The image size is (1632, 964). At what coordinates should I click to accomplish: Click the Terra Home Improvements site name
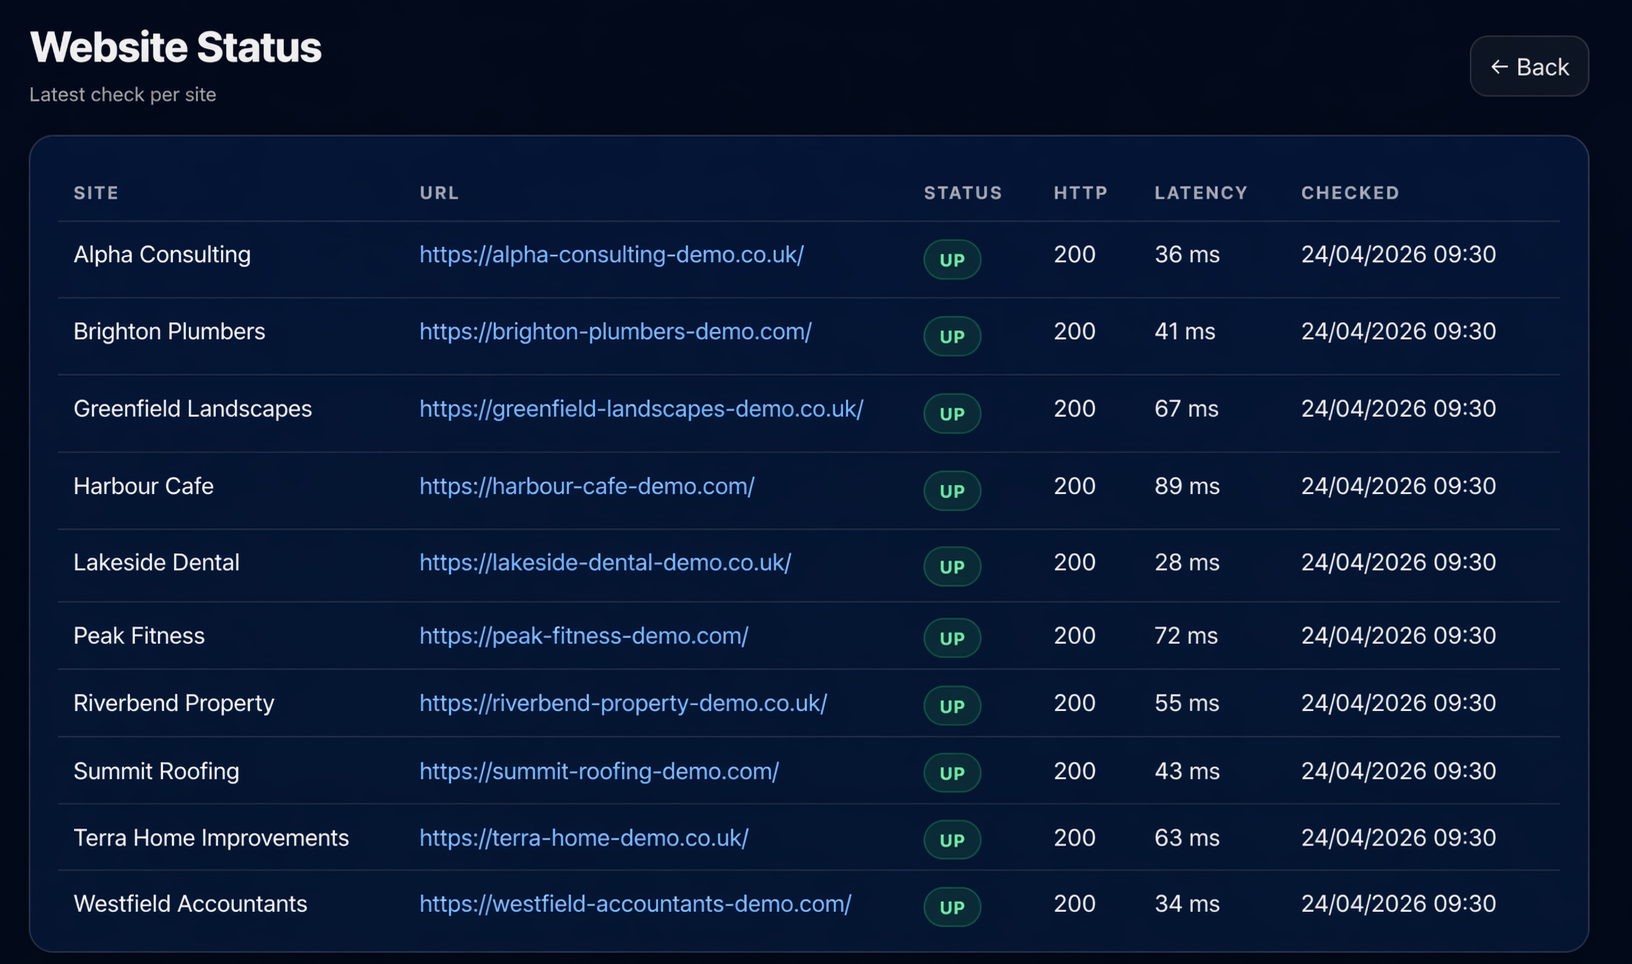(x=211, y=838)
